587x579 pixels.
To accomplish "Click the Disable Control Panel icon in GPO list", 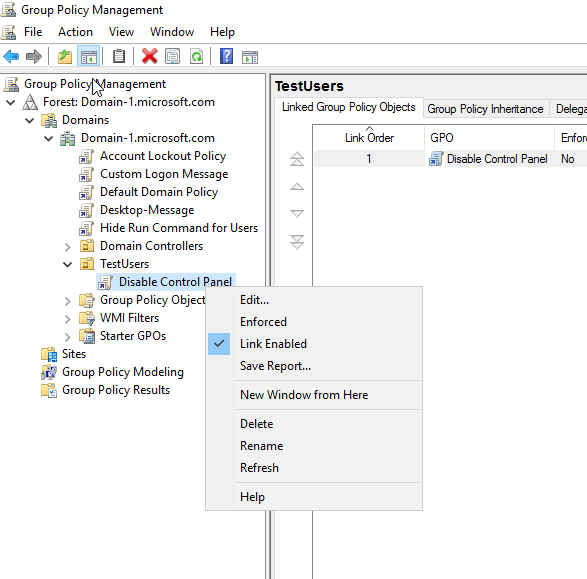I will (x=436, y=159).
